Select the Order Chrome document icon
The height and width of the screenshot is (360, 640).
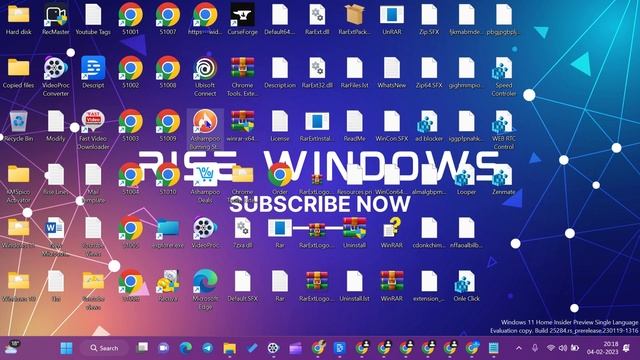pos(280,179)
